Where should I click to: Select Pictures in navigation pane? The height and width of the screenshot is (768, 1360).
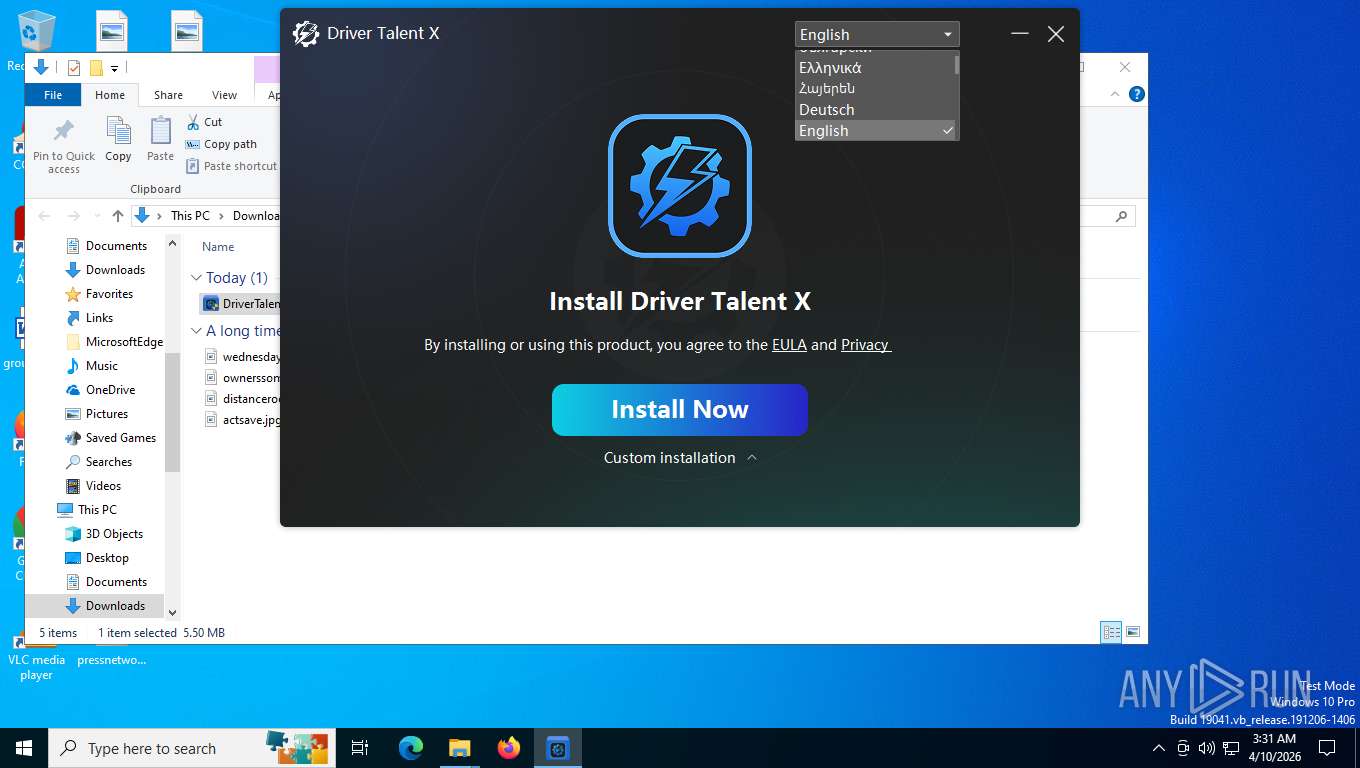(x=106, y=414)
